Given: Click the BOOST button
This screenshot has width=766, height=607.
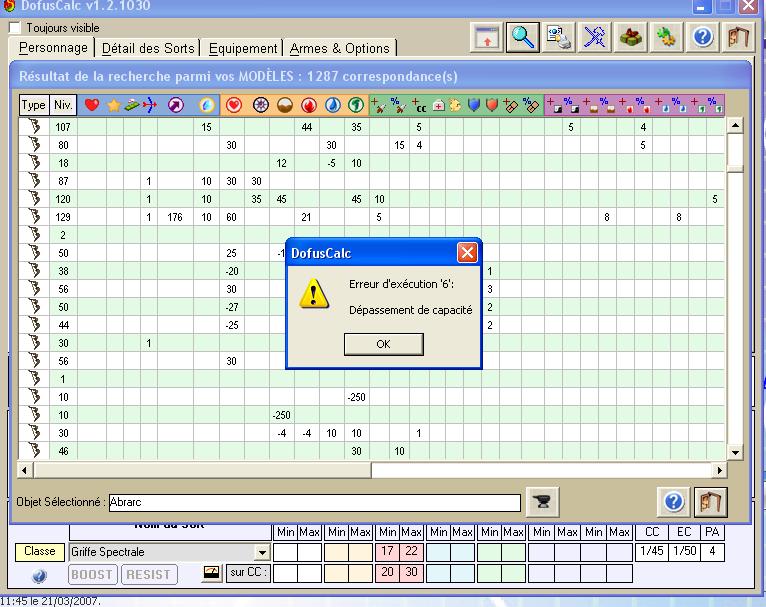Looking at the screenshot, I should click(92, 574).
